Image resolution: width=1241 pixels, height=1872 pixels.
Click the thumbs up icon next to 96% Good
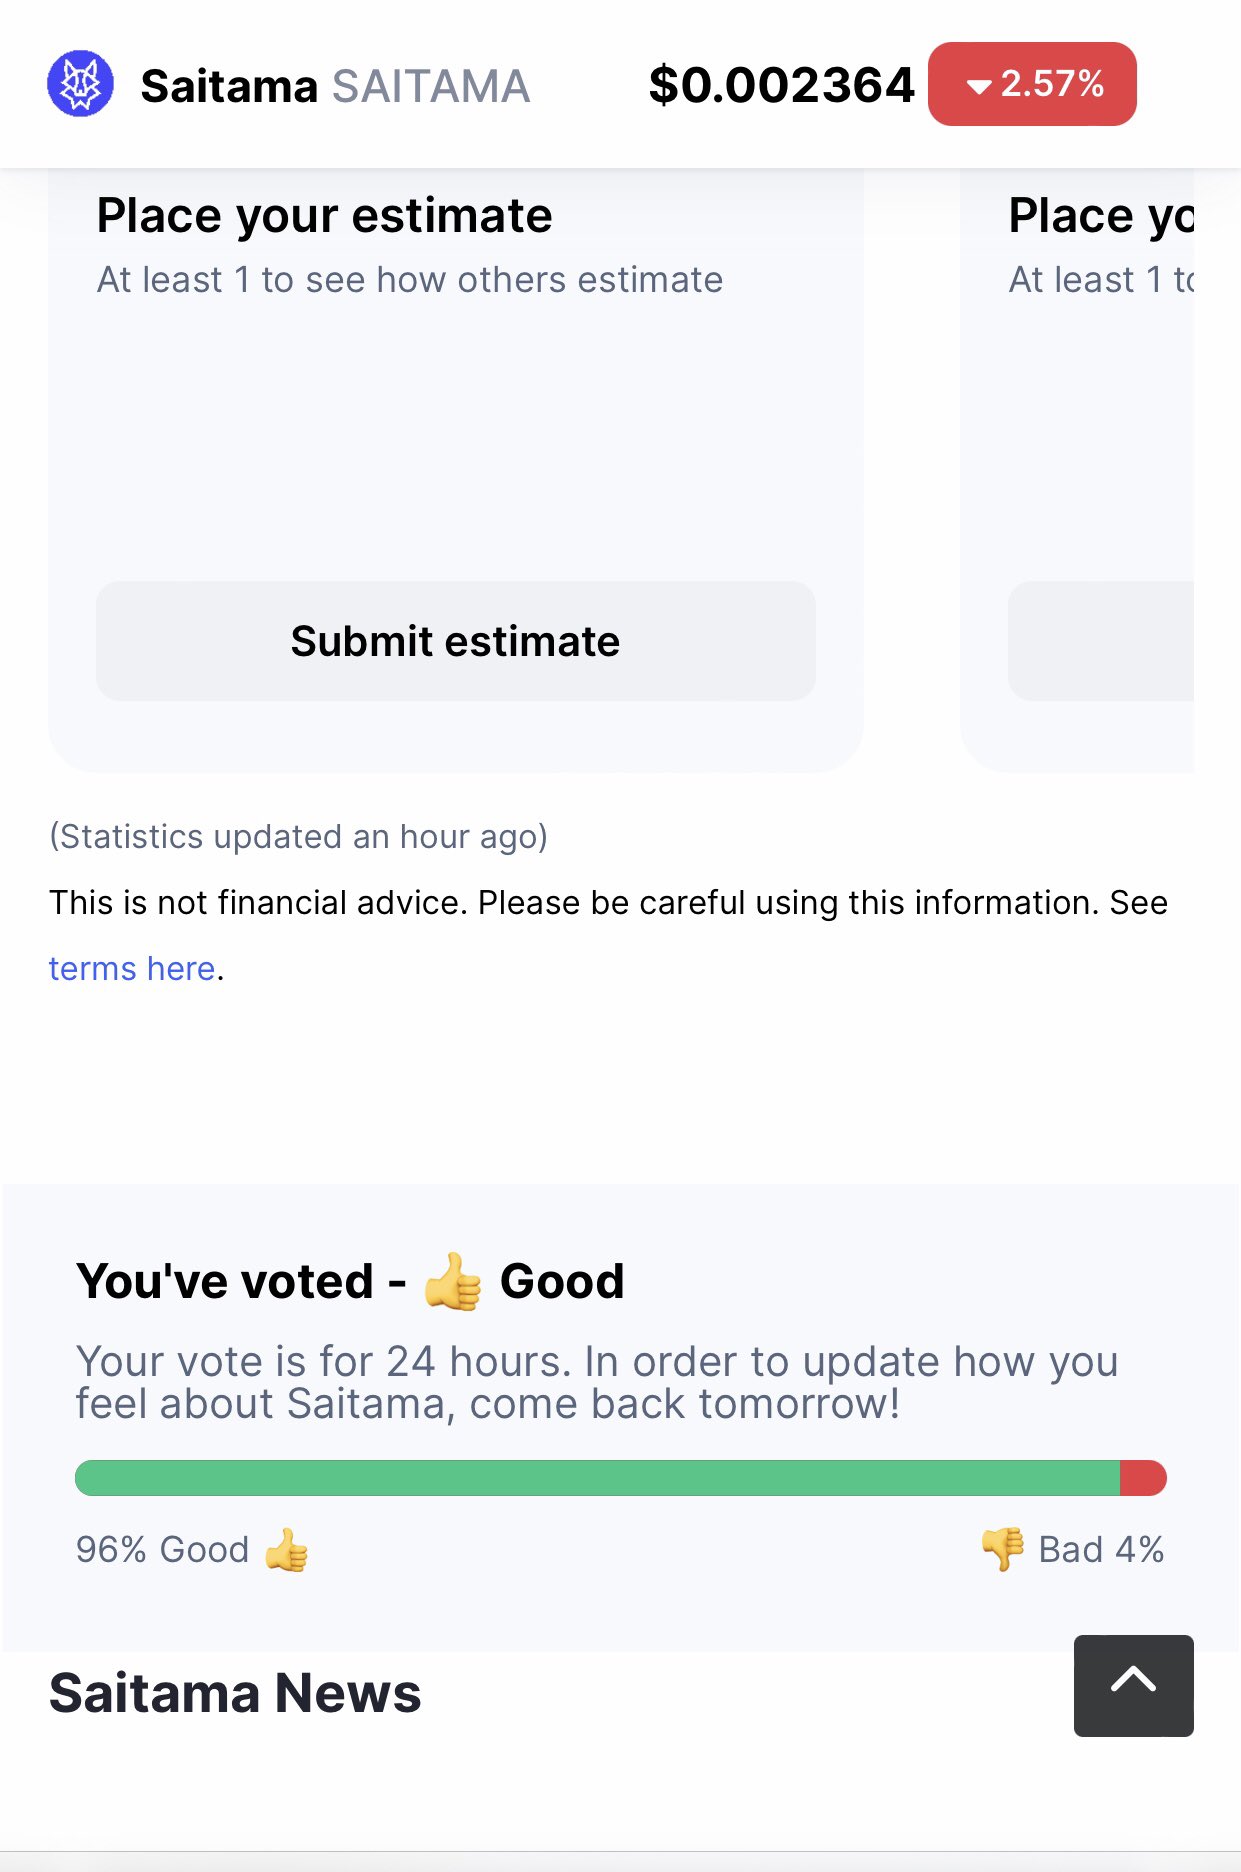point(286,1550)
